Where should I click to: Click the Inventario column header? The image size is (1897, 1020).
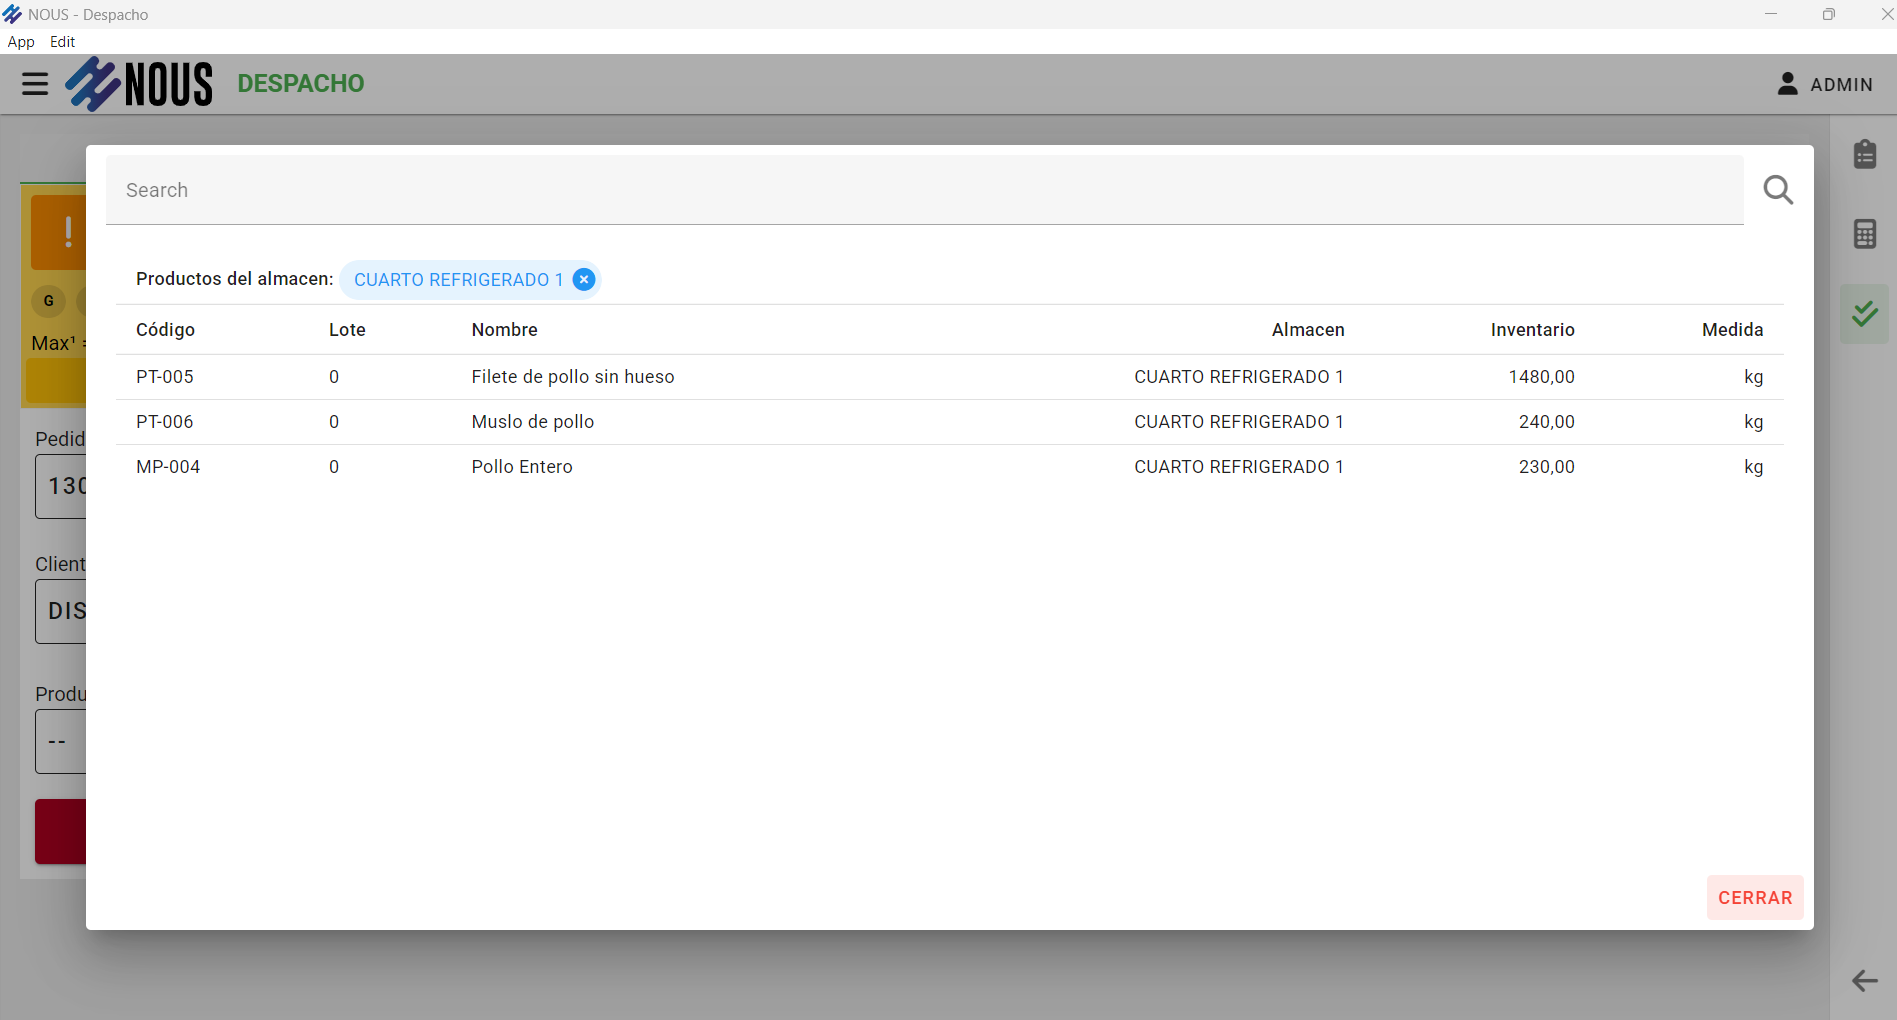click(x=1532, y=330)
